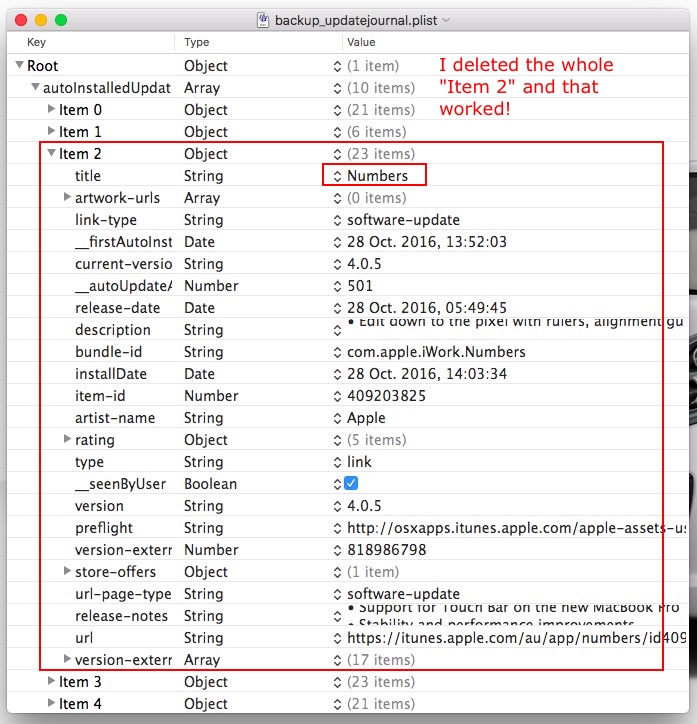Viewport: 697px width, 724px height.
Task: Open type stepper for current-versio row
Action: click(337, 264)
